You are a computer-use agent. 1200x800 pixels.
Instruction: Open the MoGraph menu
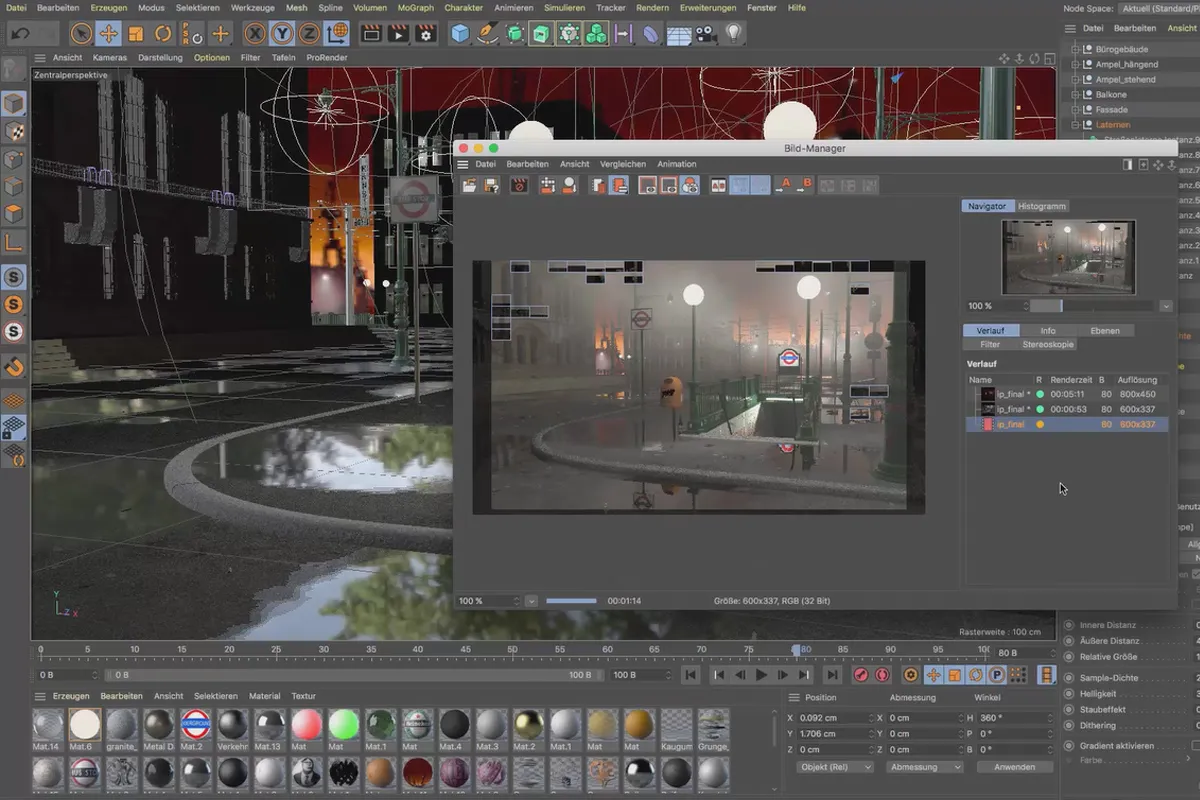click(x=415, y=7)
